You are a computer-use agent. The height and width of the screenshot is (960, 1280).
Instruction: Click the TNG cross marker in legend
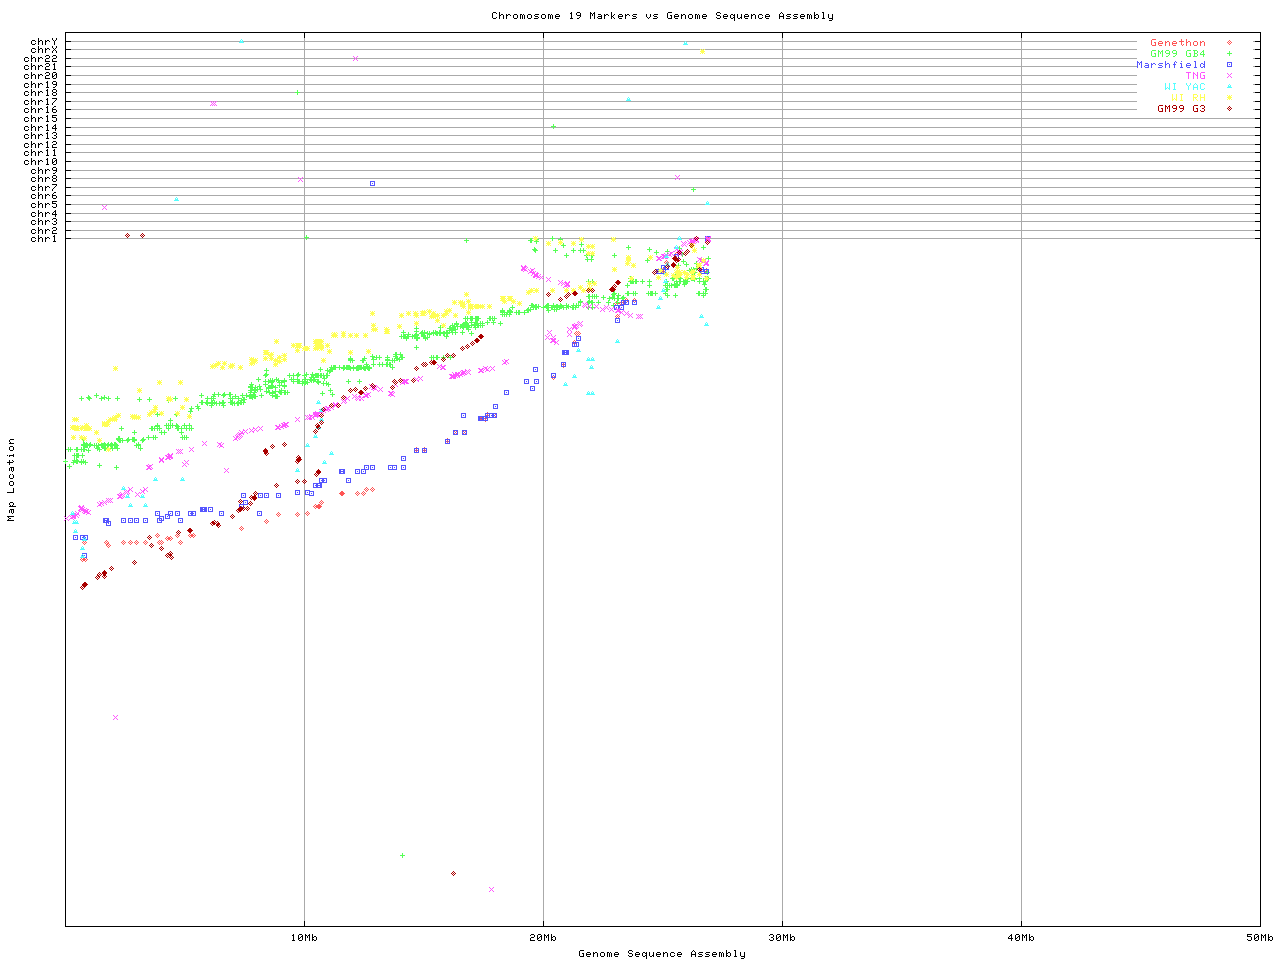click(1229, 76)
